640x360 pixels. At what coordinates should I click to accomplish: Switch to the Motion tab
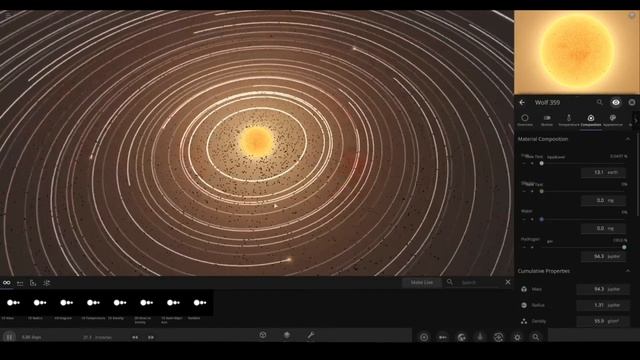[x=547, y=121]
